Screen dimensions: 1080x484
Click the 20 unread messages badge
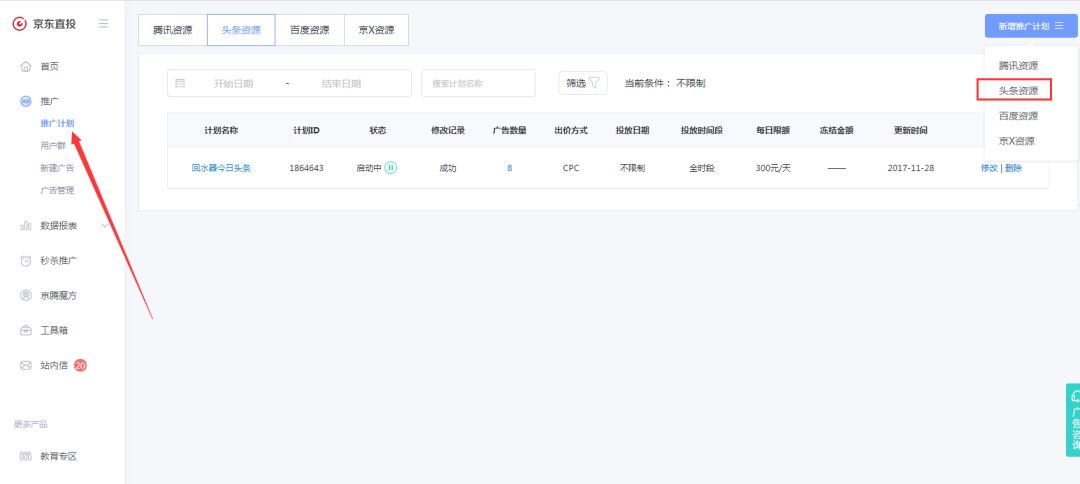coord(80,366)
